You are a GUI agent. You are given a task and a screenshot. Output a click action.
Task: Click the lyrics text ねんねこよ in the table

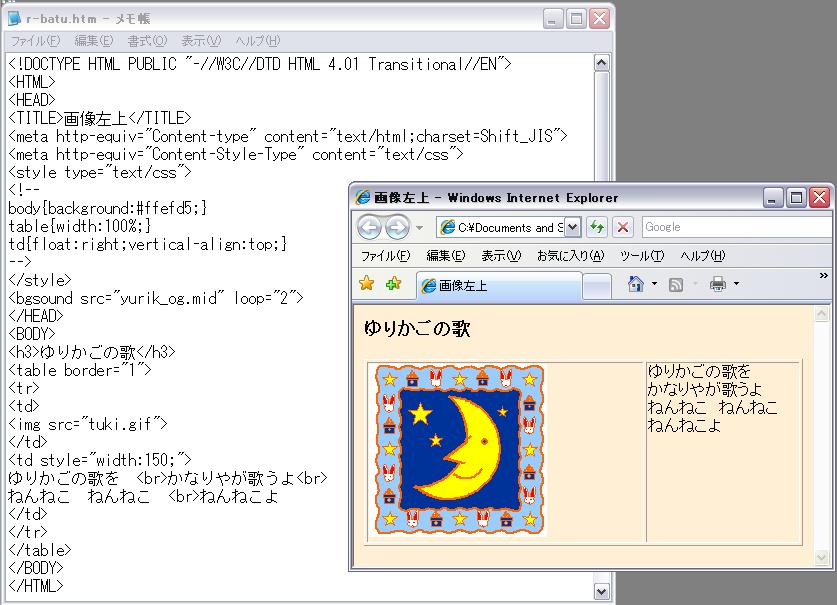684,426
